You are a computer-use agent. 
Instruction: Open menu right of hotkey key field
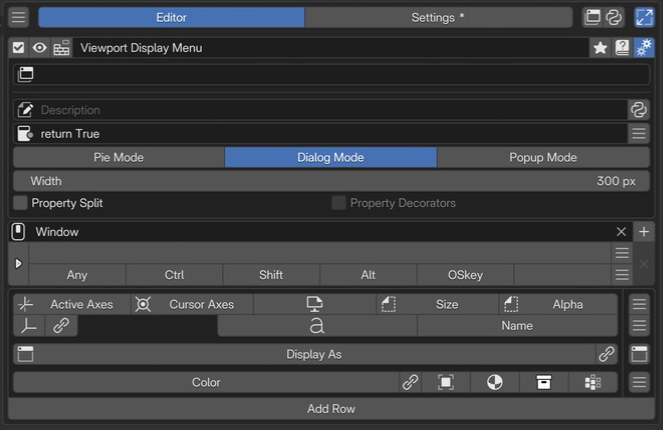tap(622, 253)
